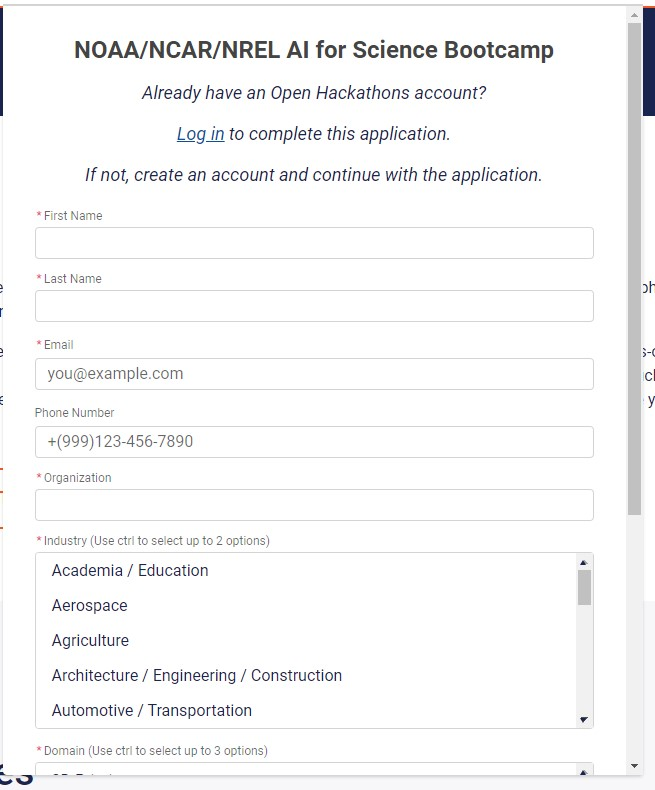
Task: Select the Email input box
Action: click(314, 374)
